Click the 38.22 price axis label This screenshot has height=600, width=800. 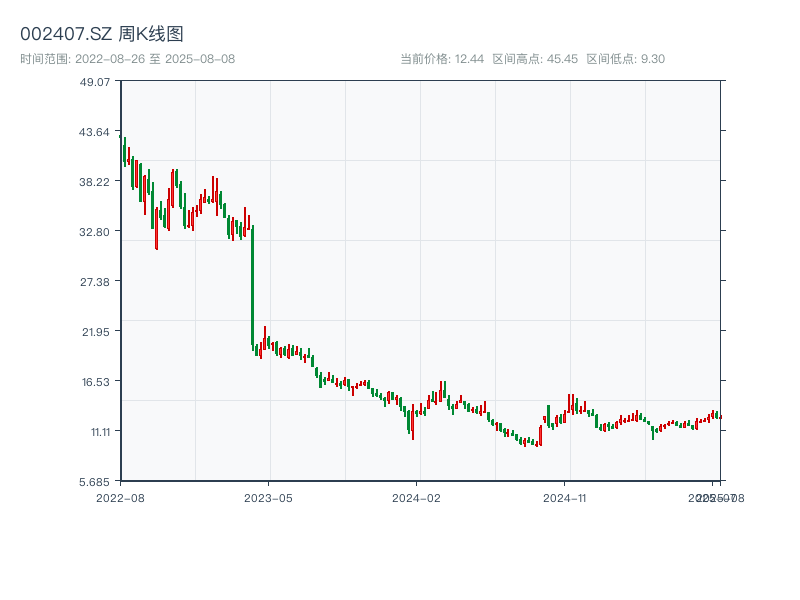click(95, 181)
